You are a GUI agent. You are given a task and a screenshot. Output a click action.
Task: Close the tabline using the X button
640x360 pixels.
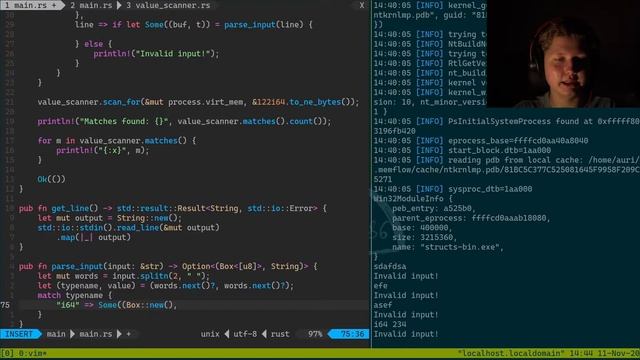coord(362,5)
